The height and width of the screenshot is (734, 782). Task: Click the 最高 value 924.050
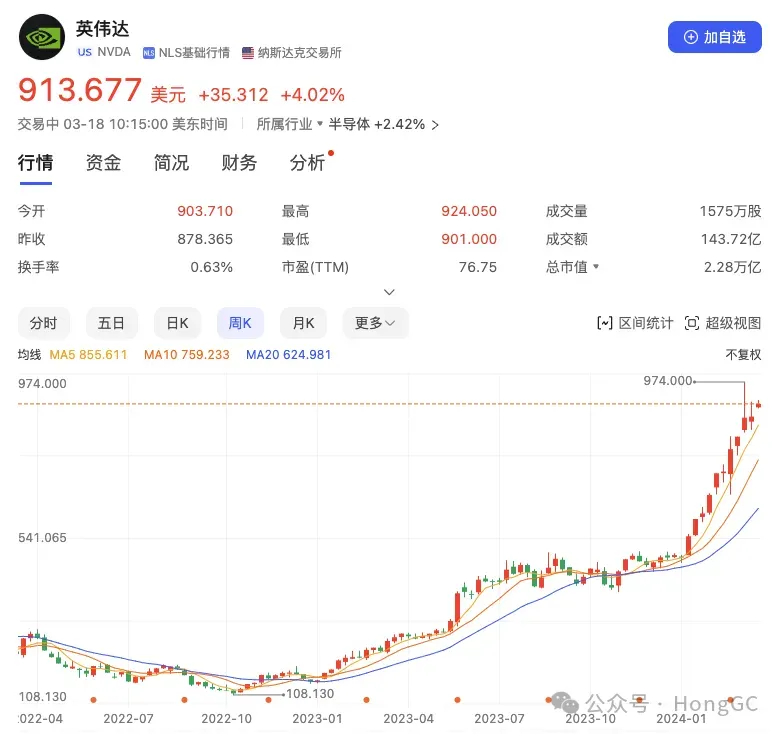coord(469,211)
